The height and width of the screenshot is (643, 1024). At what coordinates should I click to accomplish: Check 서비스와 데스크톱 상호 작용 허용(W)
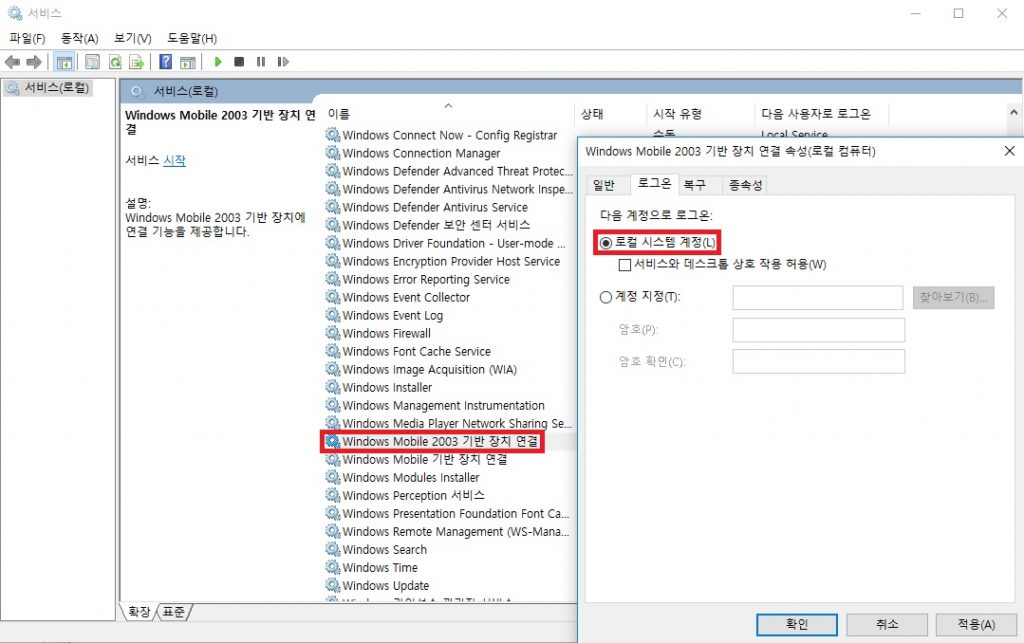pyautogui.click(x=625, y=264)
